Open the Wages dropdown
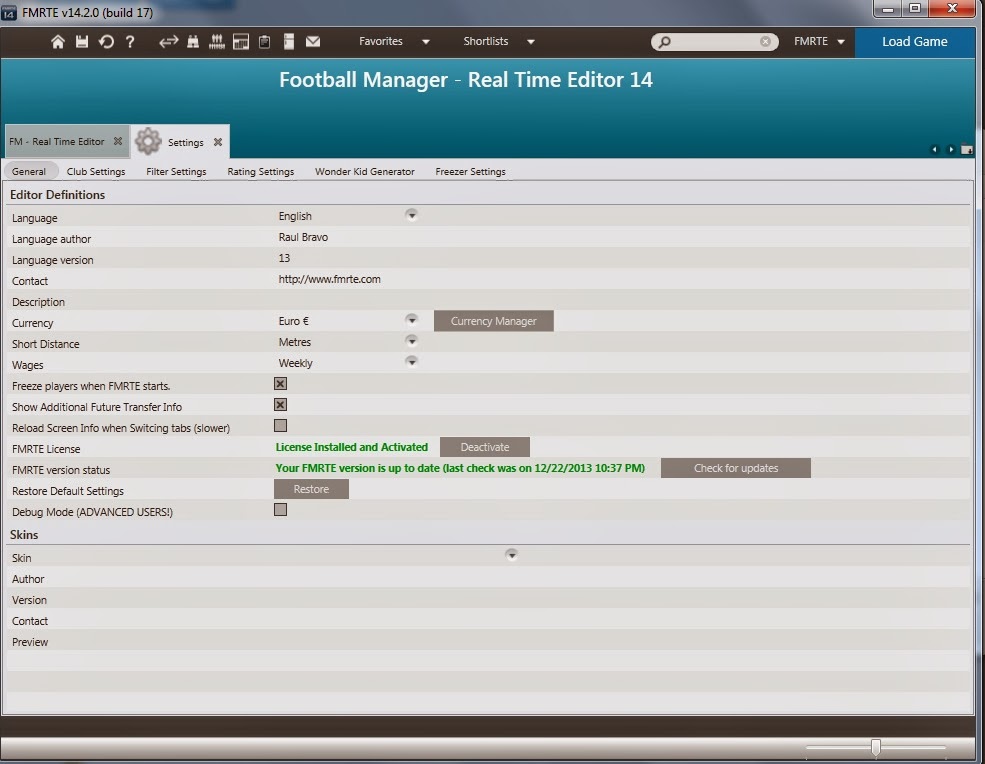Image resolution: width=985 pixels, height=764 pixels. tap(411, 361)
